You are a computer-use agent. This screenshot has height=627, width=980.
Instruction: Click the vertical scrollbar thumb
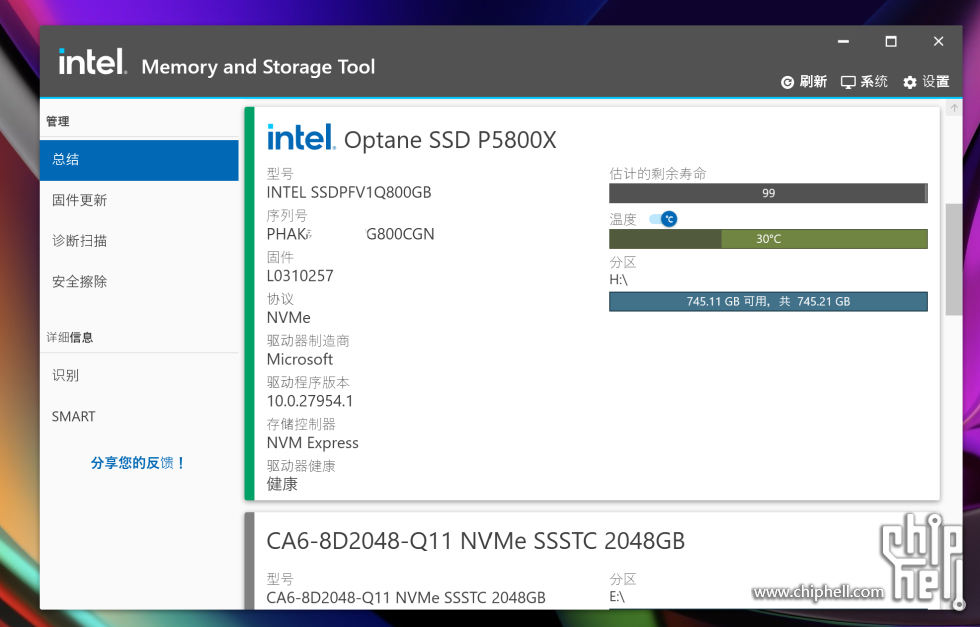pos(954,259)
